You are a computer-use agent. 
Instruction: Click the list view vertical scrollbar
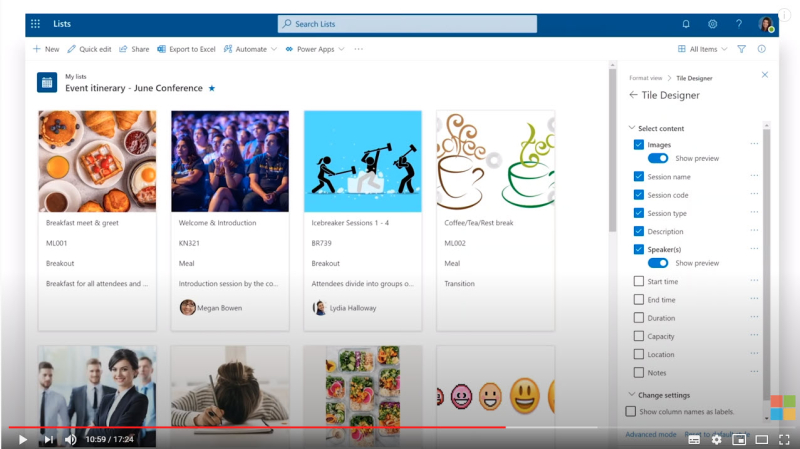(612, 151)
